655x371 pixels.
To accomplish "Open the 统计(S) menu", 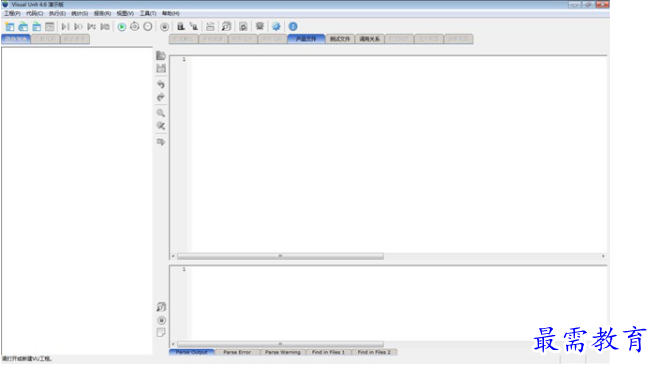I will click(x=79, y=13).
